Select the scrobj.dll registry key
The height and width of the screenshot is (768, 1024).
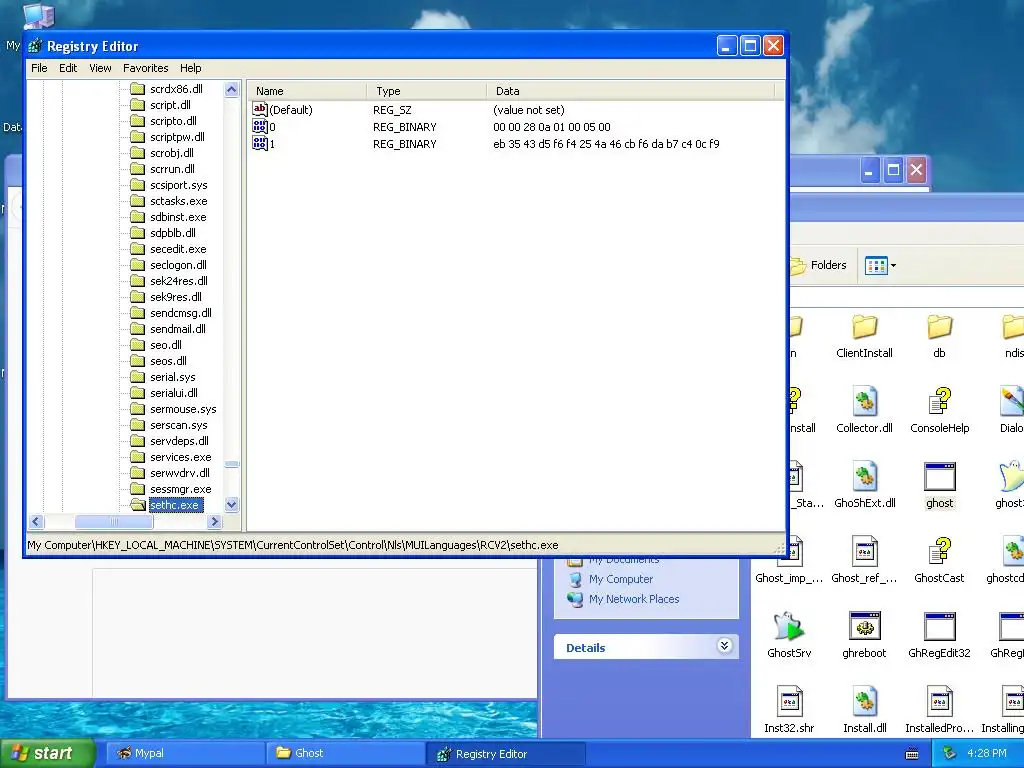click(x=172, y=153)
